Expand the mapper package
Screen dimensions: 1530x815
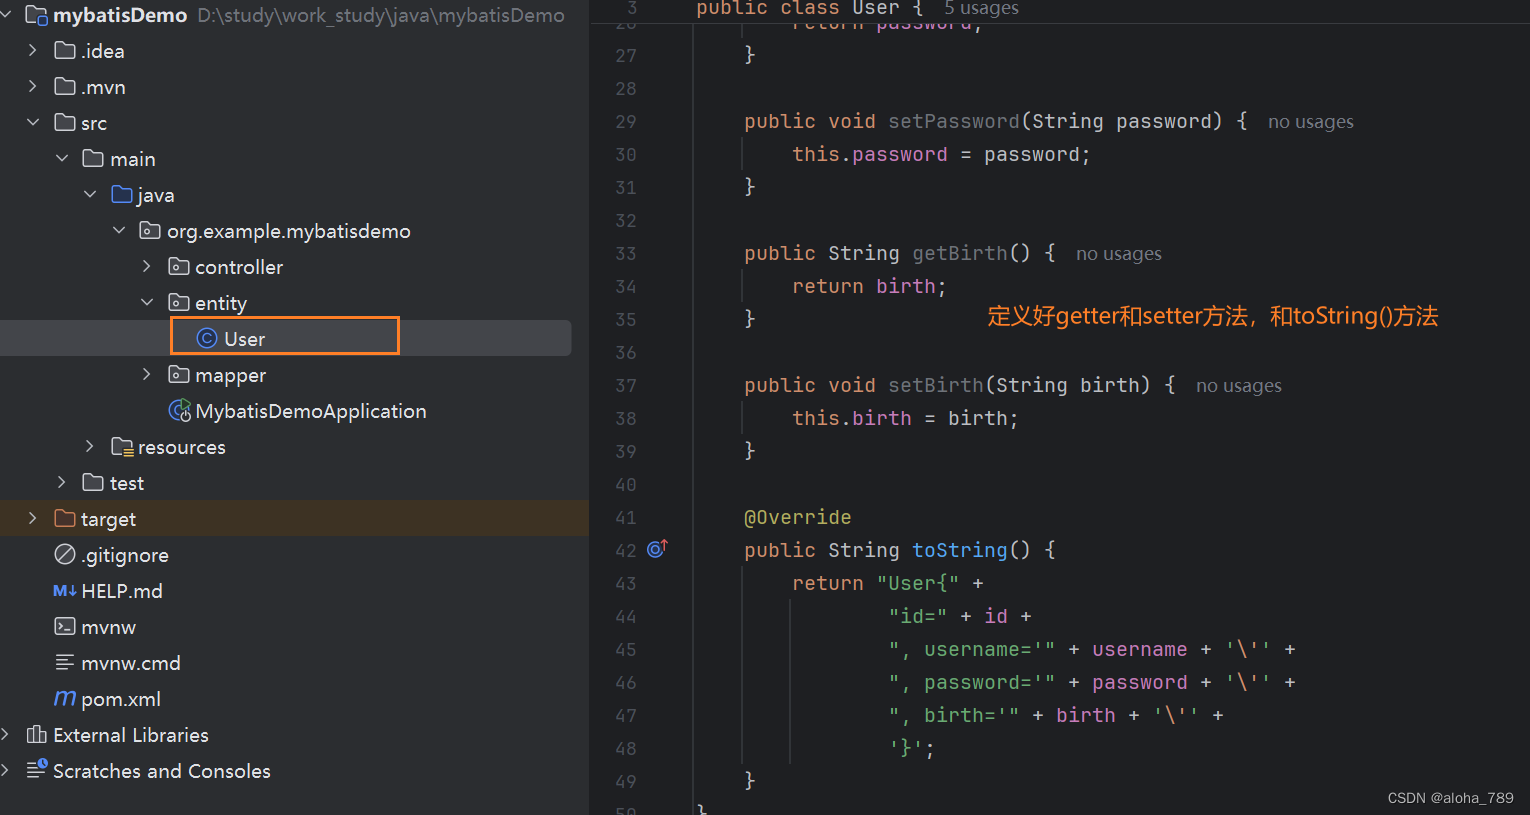pos(147,374)
